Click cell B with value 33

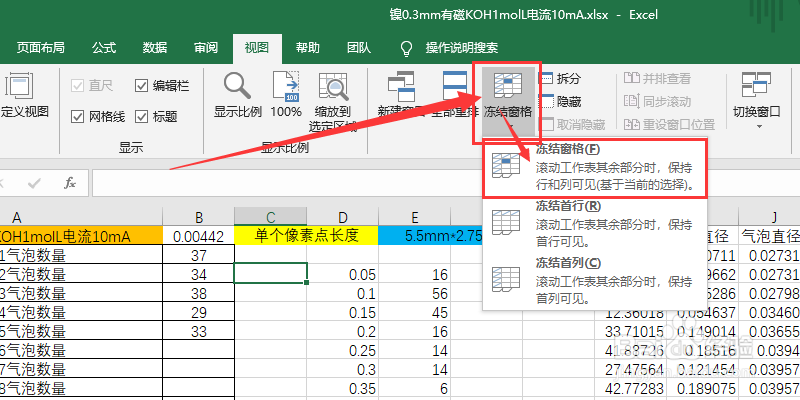coord(198,331)
